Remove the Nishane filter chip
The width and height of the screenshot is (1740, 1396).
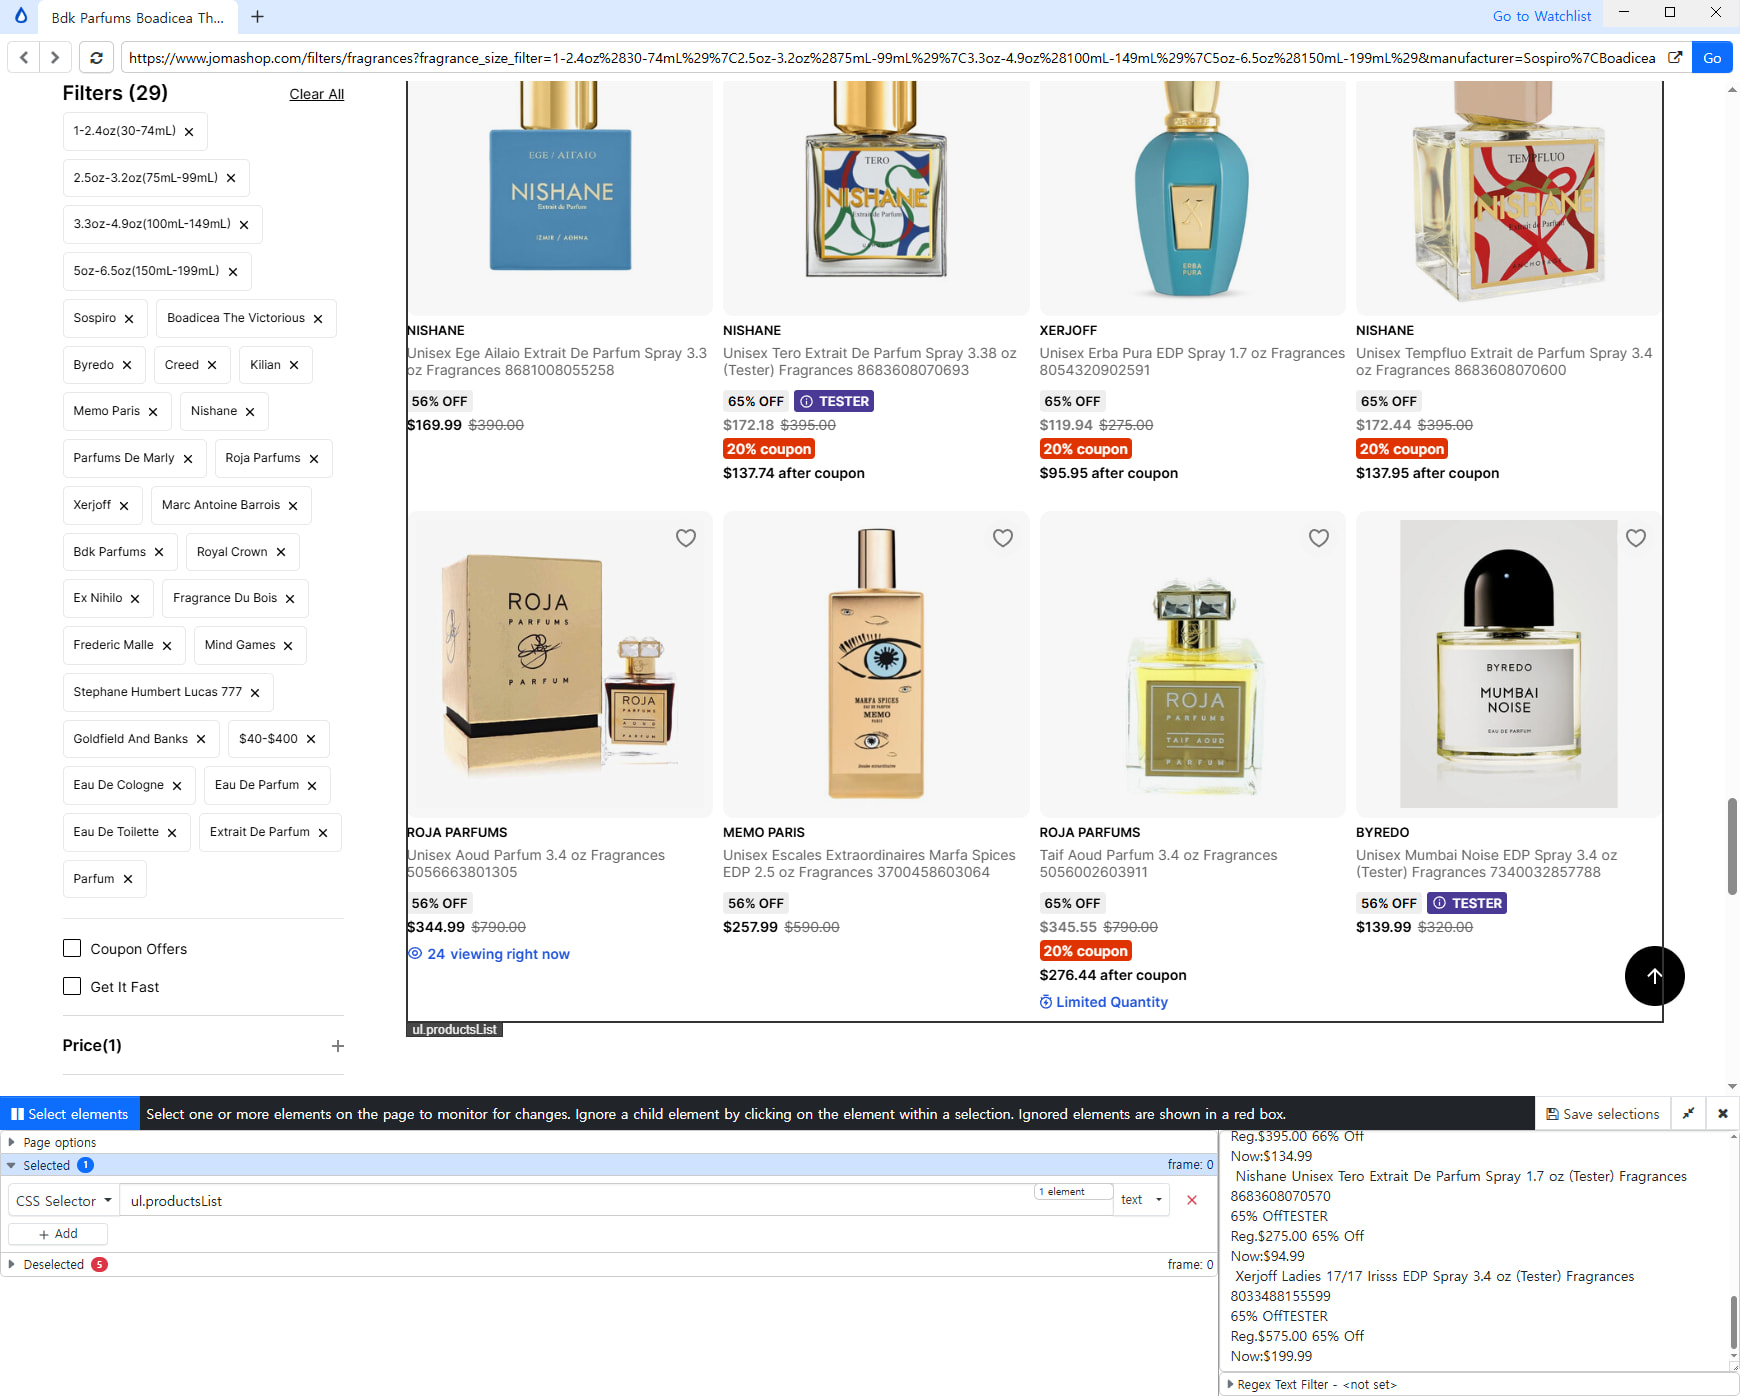tap(250, 412)
